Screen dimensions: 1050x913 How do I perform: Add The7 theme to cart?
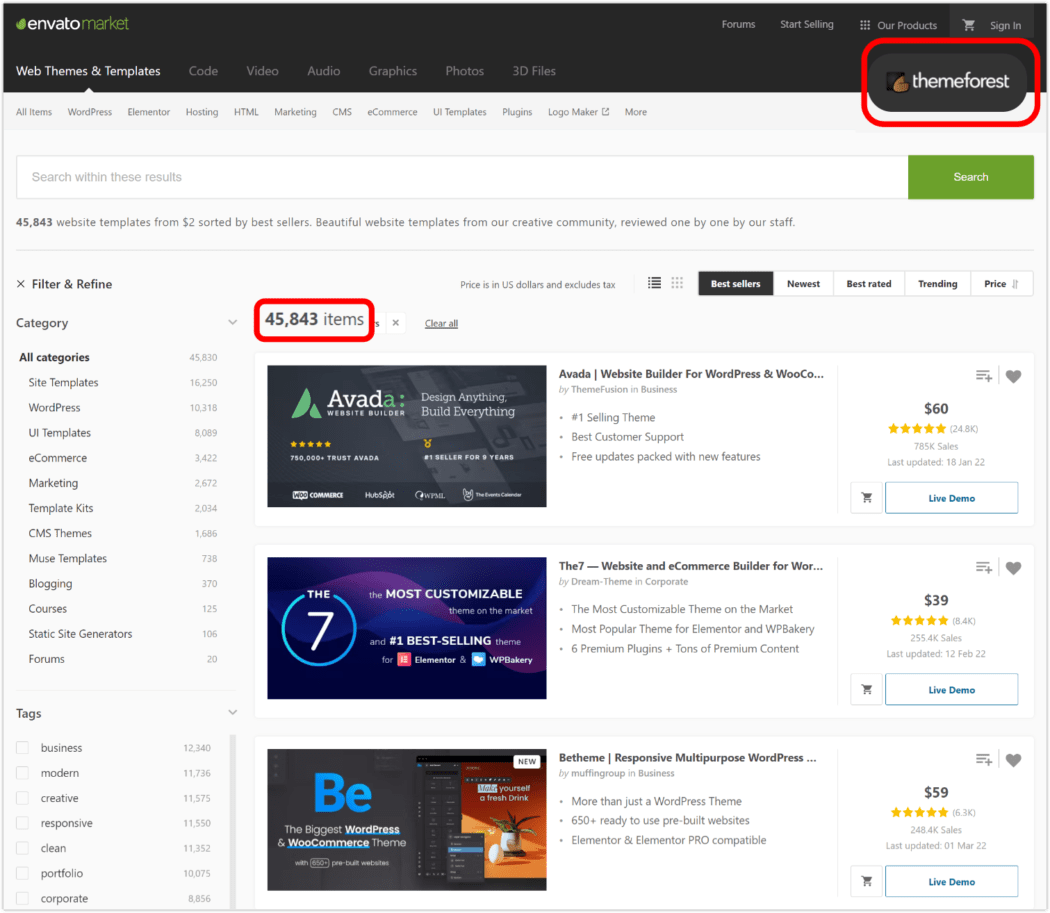point(867,689)
